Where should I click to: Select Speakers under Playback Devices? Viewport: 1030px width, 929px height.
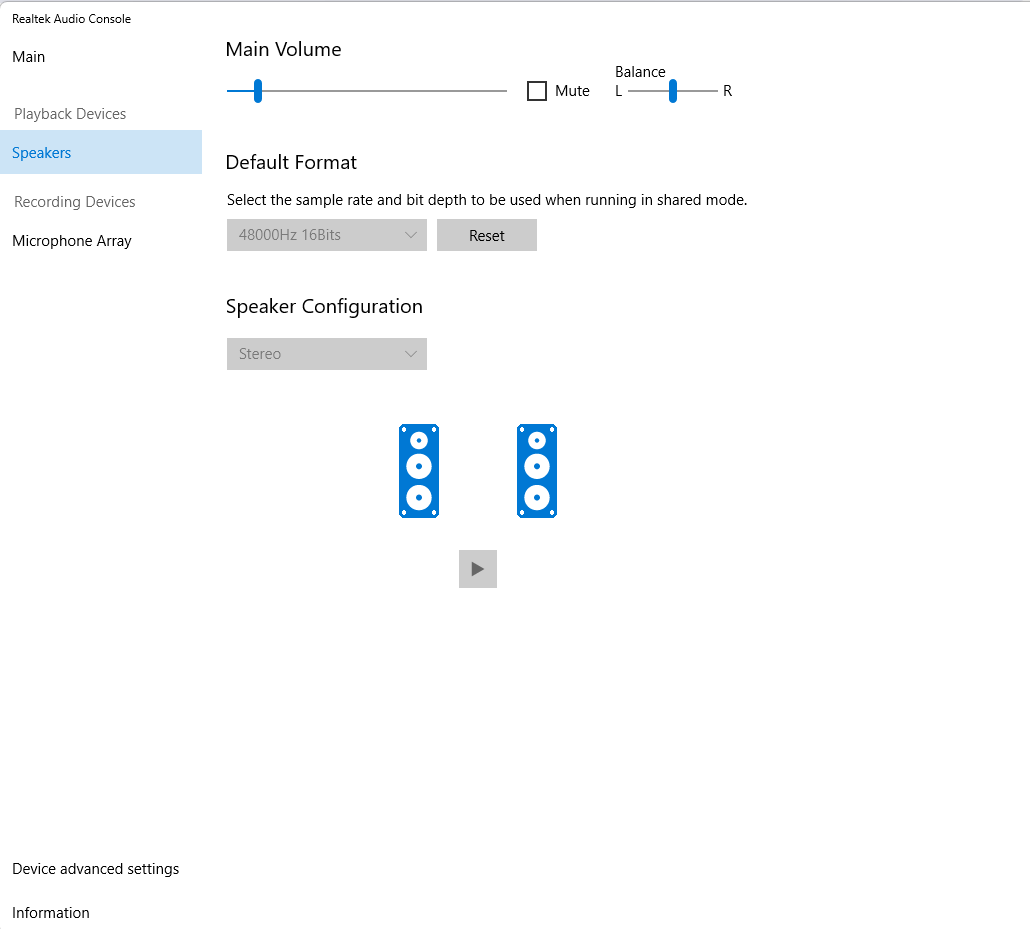click(x=42, y=153)
